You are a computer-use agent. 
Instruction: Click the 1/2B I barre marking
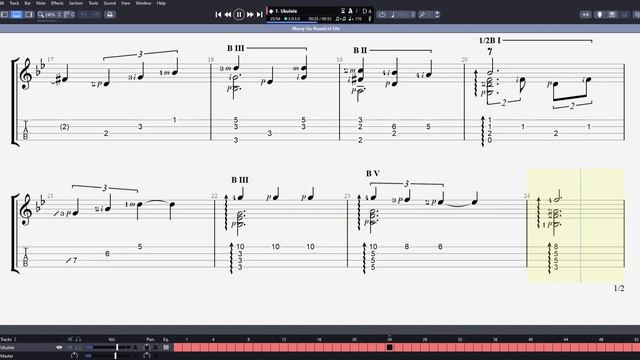[x=490, y=40]
